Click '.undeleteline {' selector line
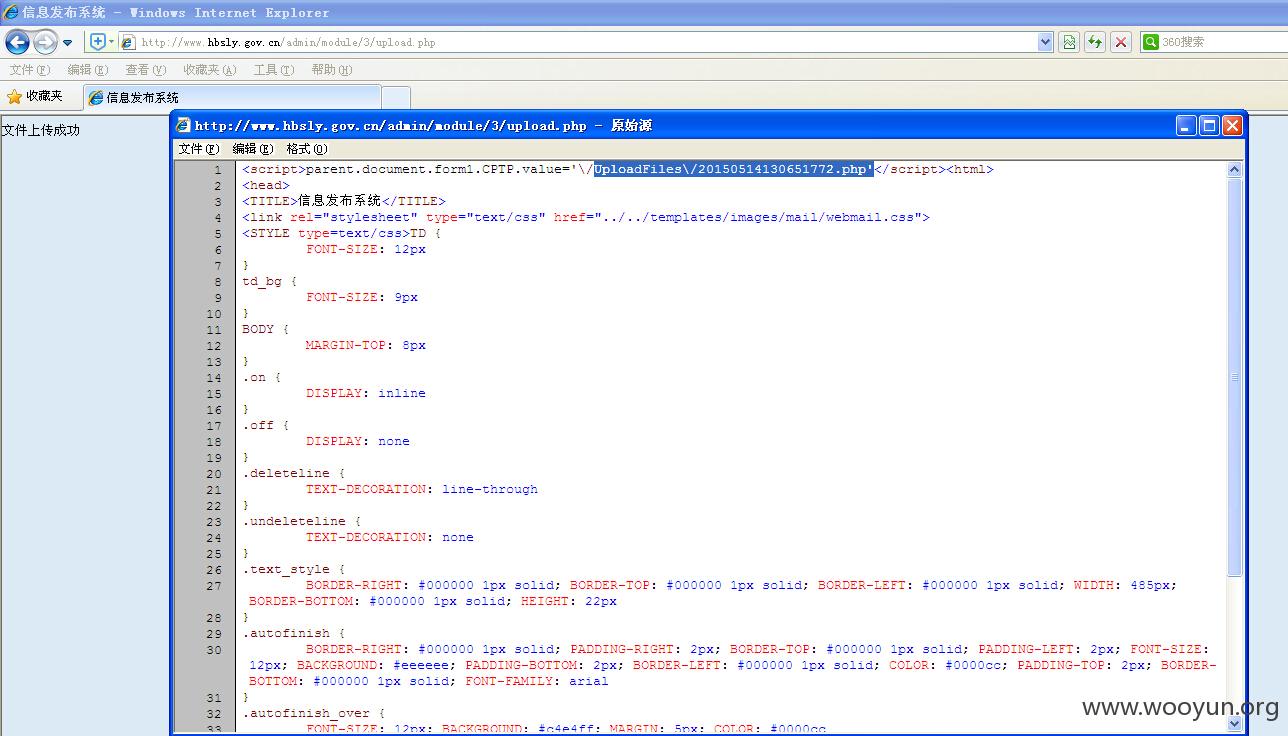1288x736 pixels. pos(301,521)
